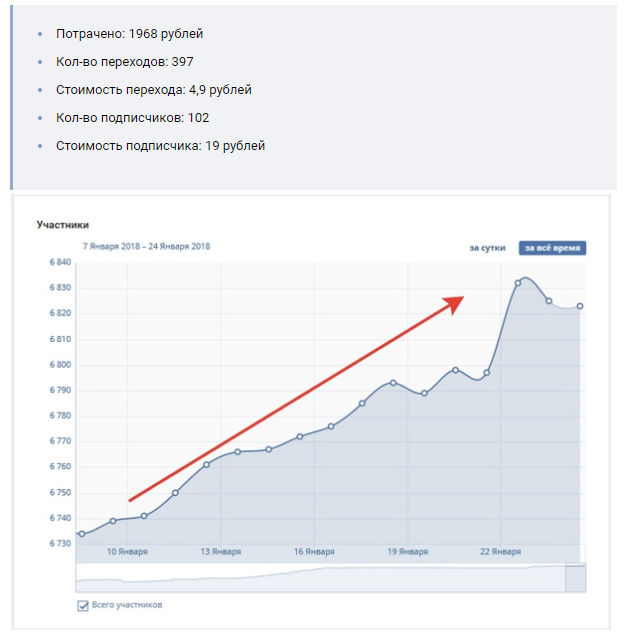Click the '19 Января' axis label
This screenshot has height=643, width=628.
(408, 552)
